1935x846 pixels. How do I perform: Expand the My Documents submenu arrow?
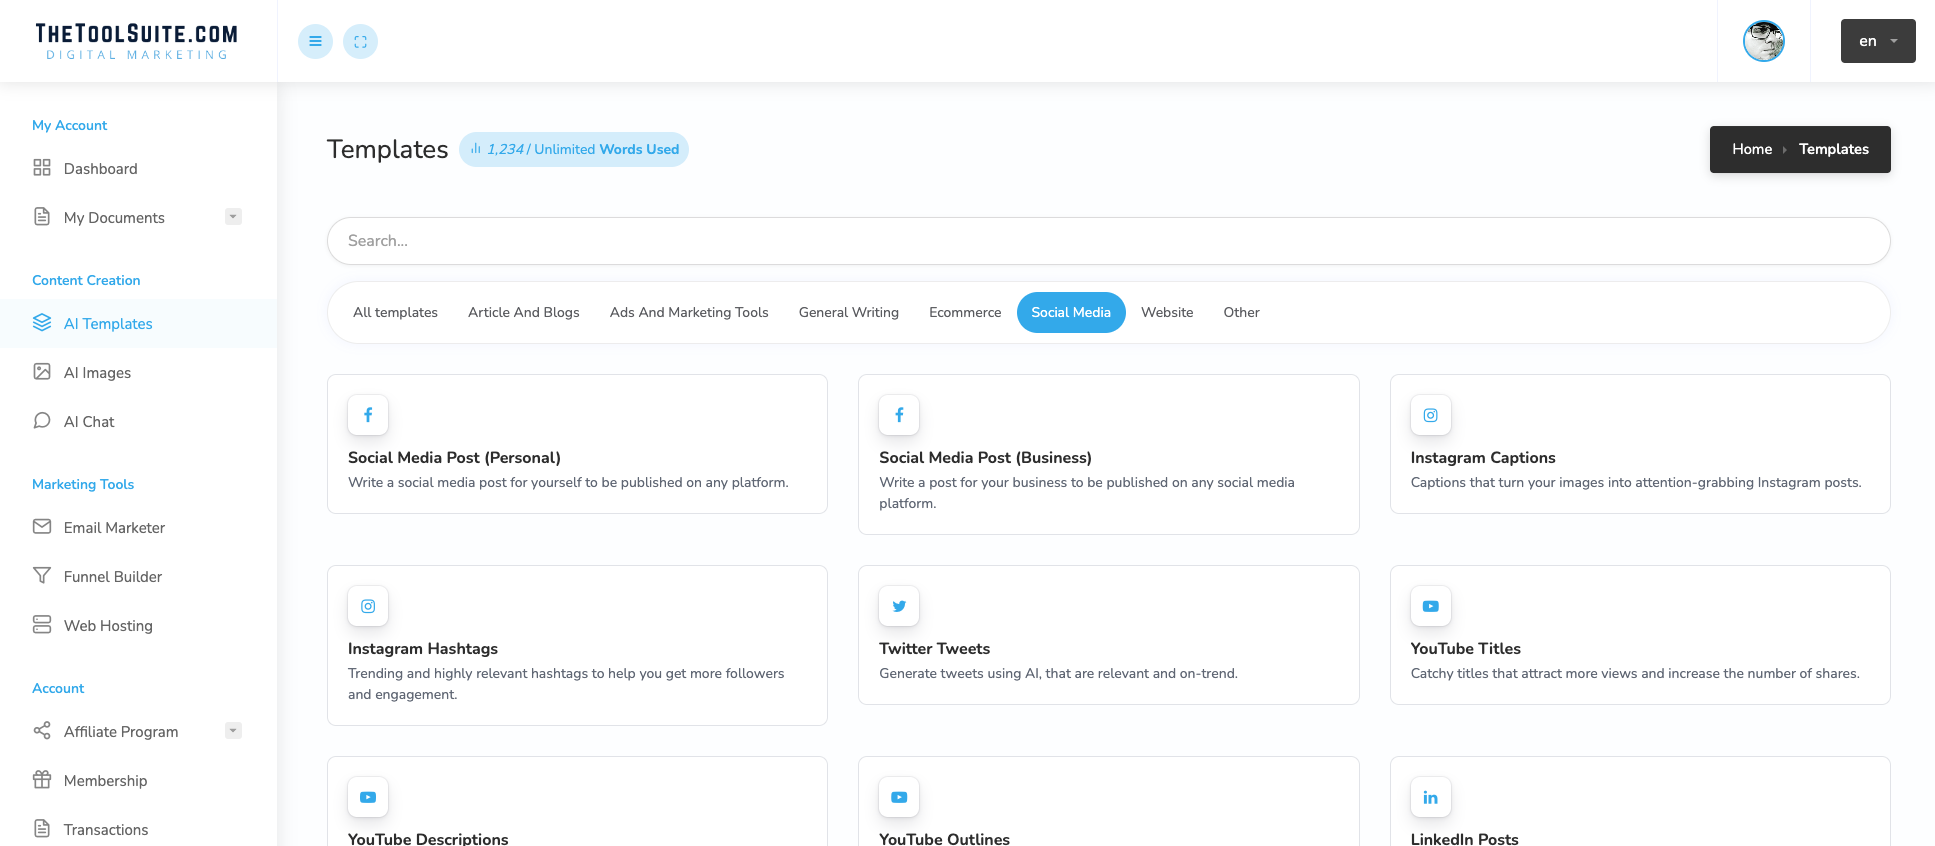tap(233, 217)
